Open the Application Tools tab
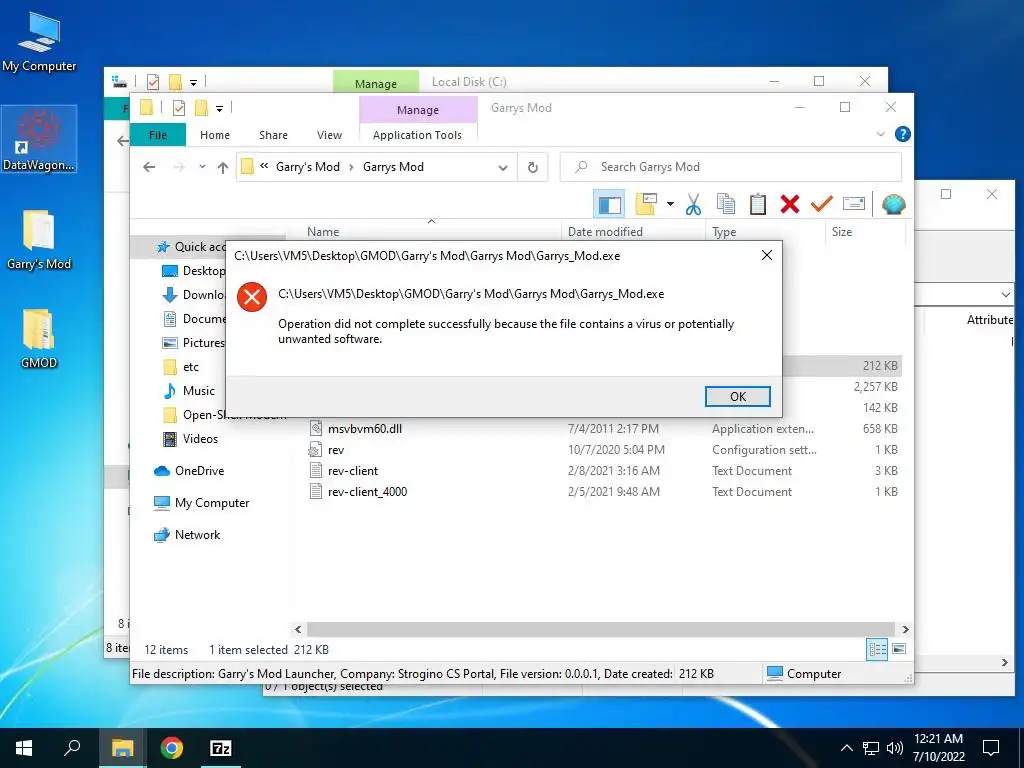The width and height of the screenshot is (1024, 768). coord(417,135)
